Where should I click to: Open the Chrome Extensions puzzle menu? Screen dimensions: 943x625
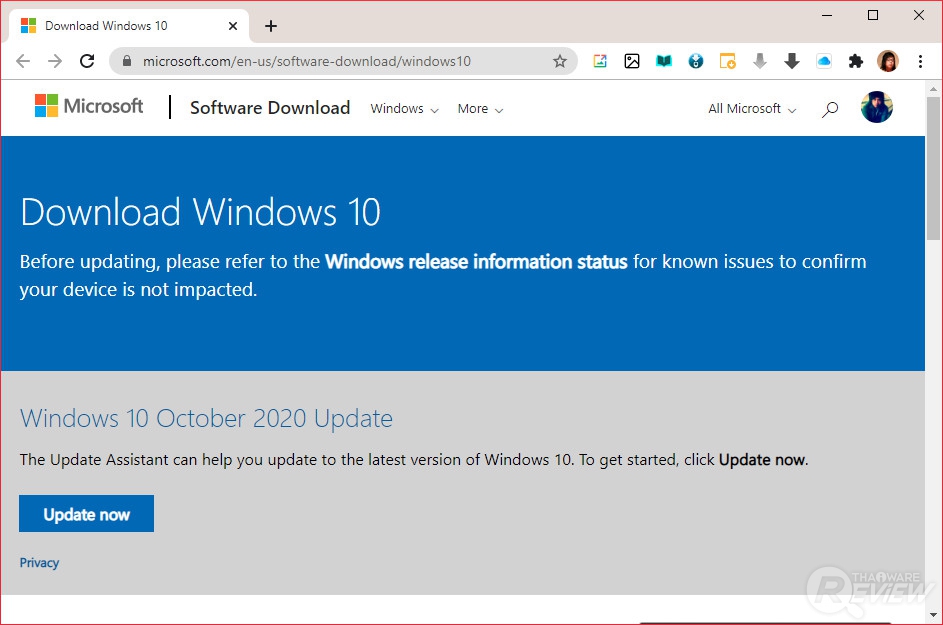855,61
